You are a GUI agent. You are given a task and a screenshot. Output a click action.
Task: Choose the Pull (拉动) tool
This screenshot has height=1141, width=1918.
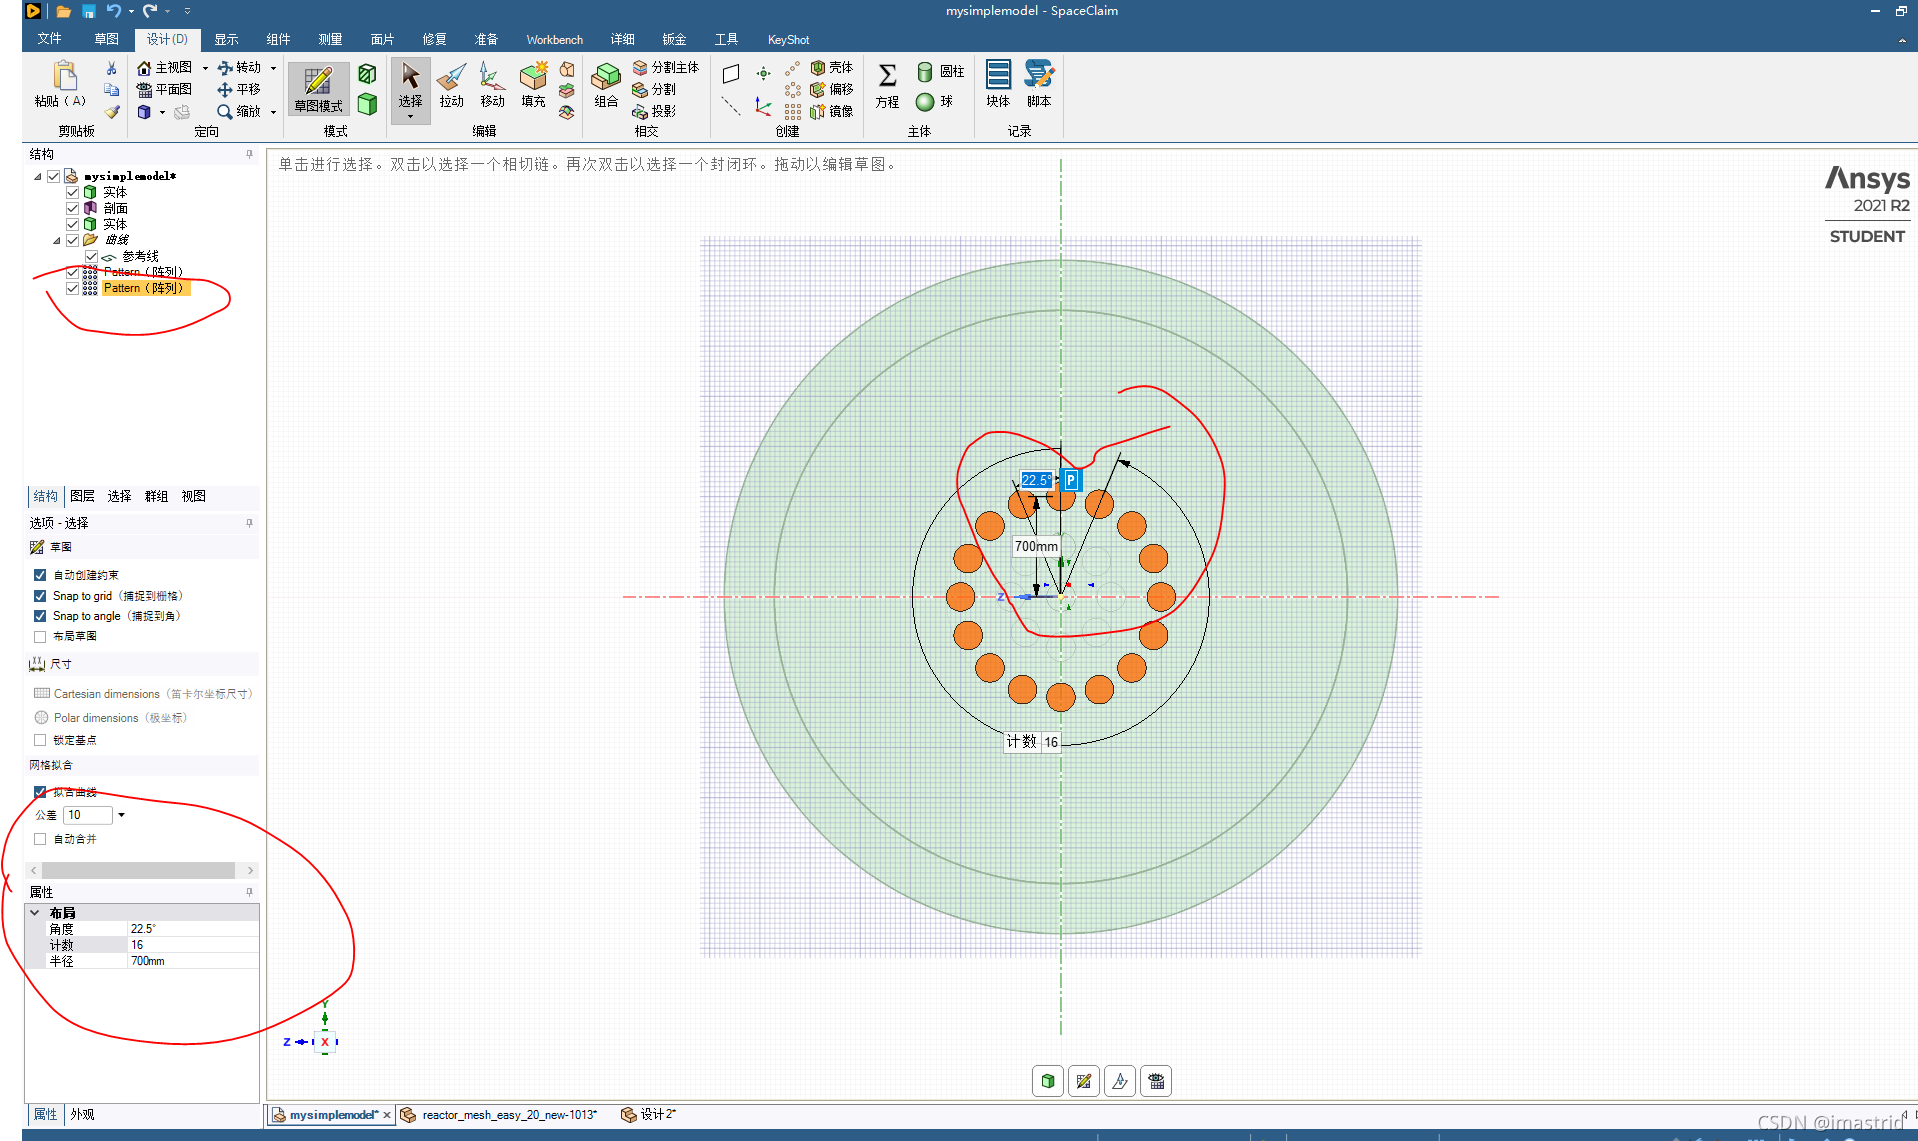452,85
